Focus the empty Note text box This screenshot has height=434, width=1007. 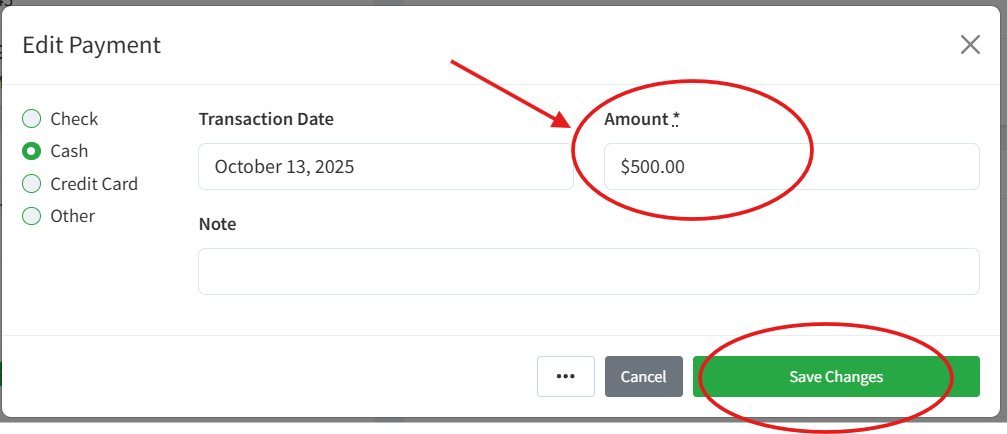(588, 271)
